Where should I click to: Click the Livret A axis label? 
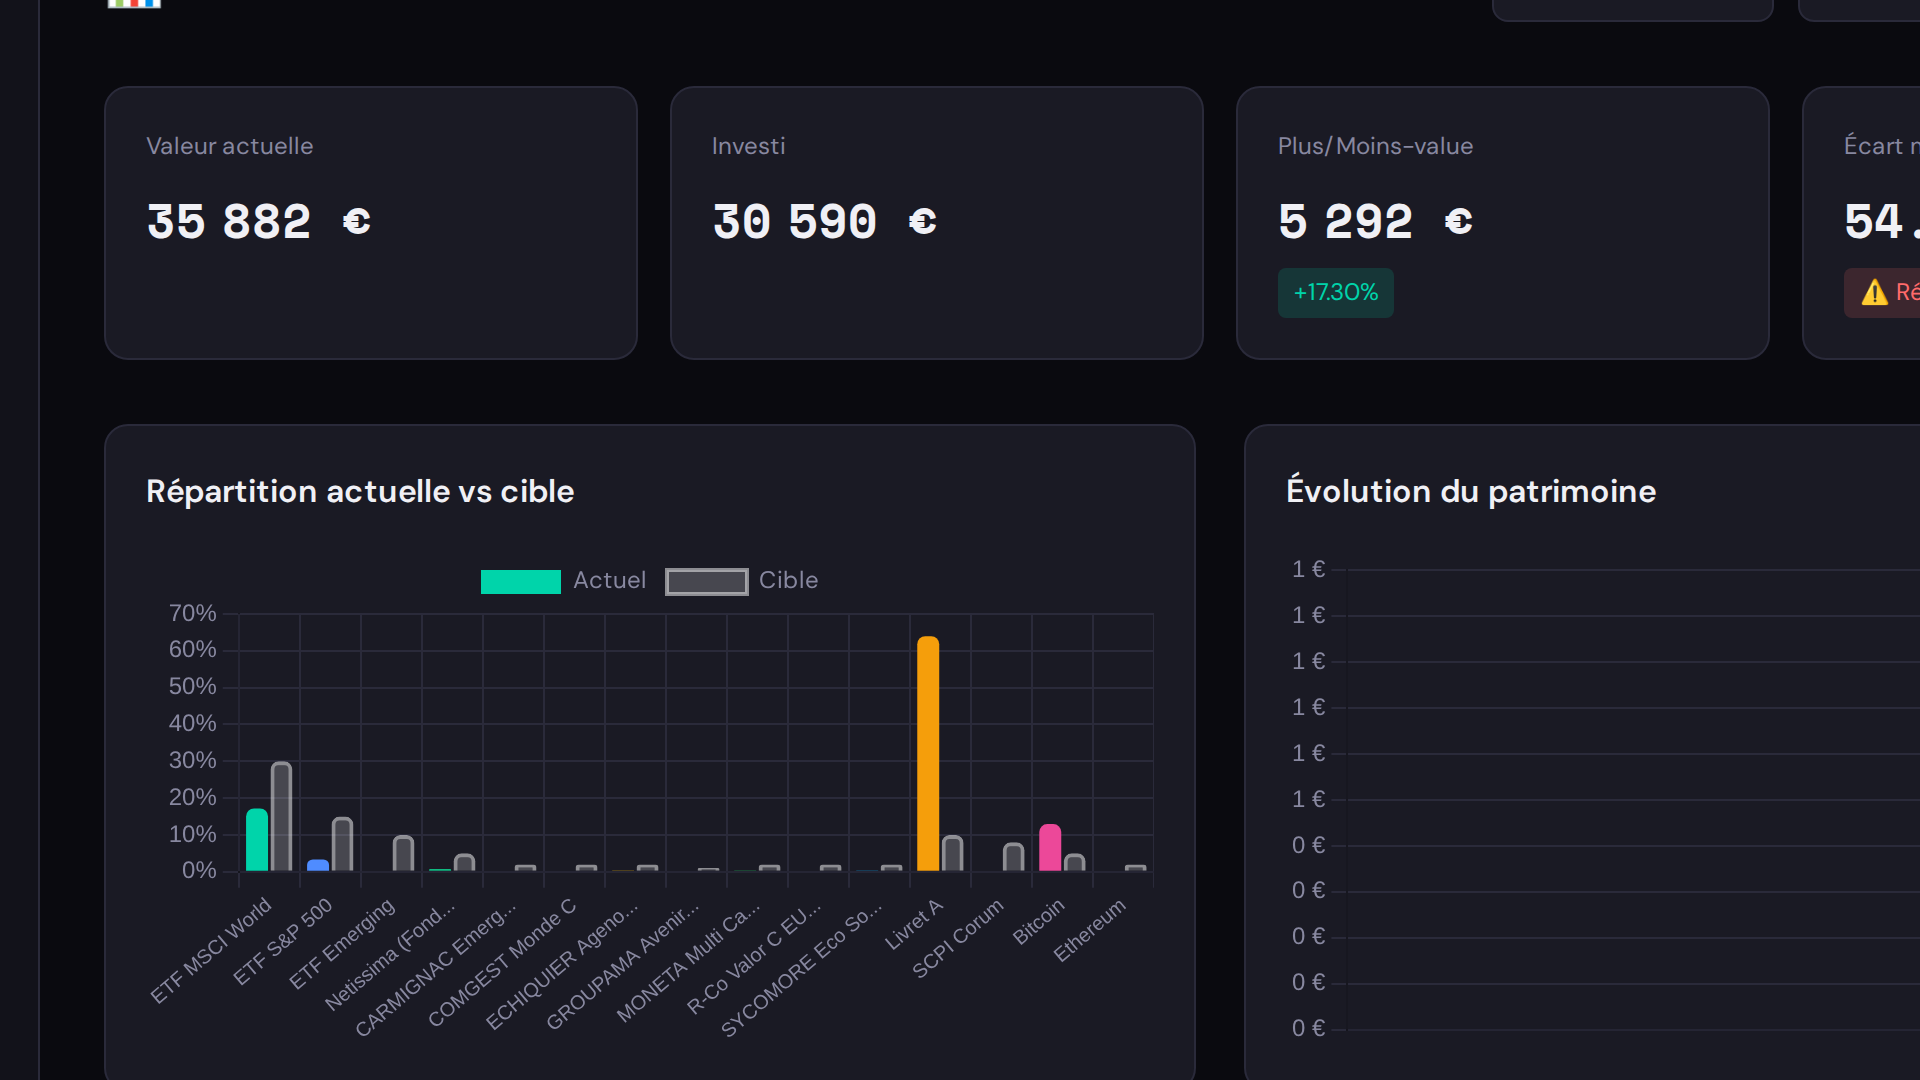click(915, 925)
